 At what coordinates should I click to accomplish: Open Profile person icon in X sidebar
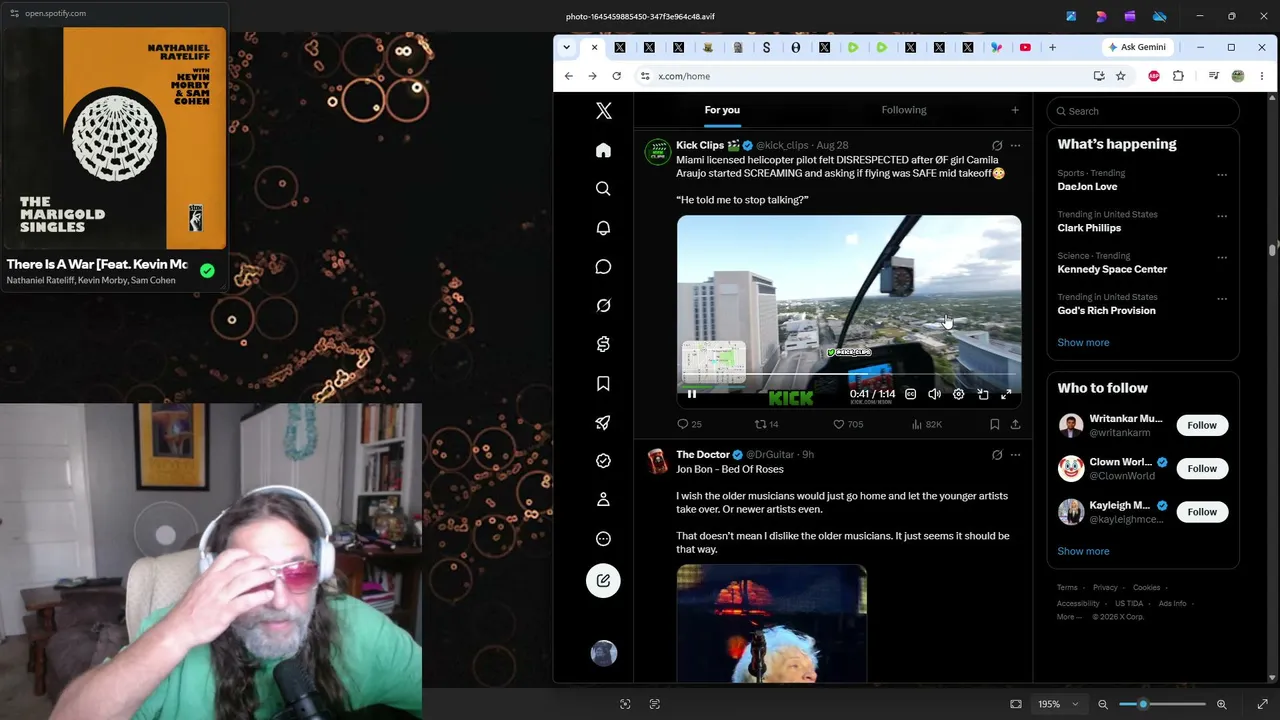point(603,500)
